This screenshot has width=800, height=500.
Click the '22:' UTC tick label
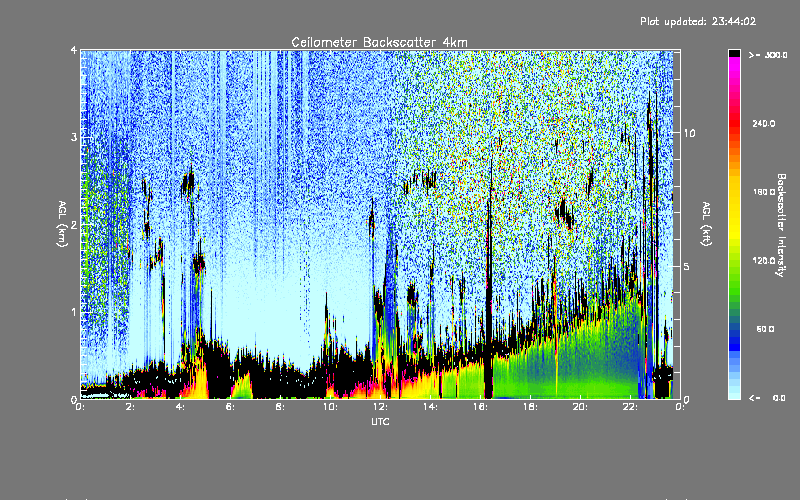[x=630, y=407]
